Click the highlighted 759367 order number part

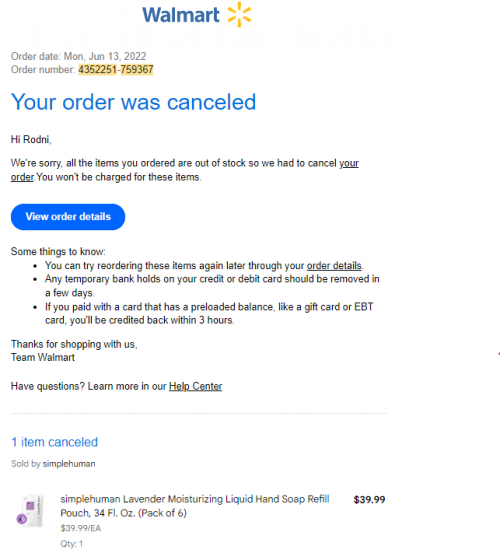(137, 69)
